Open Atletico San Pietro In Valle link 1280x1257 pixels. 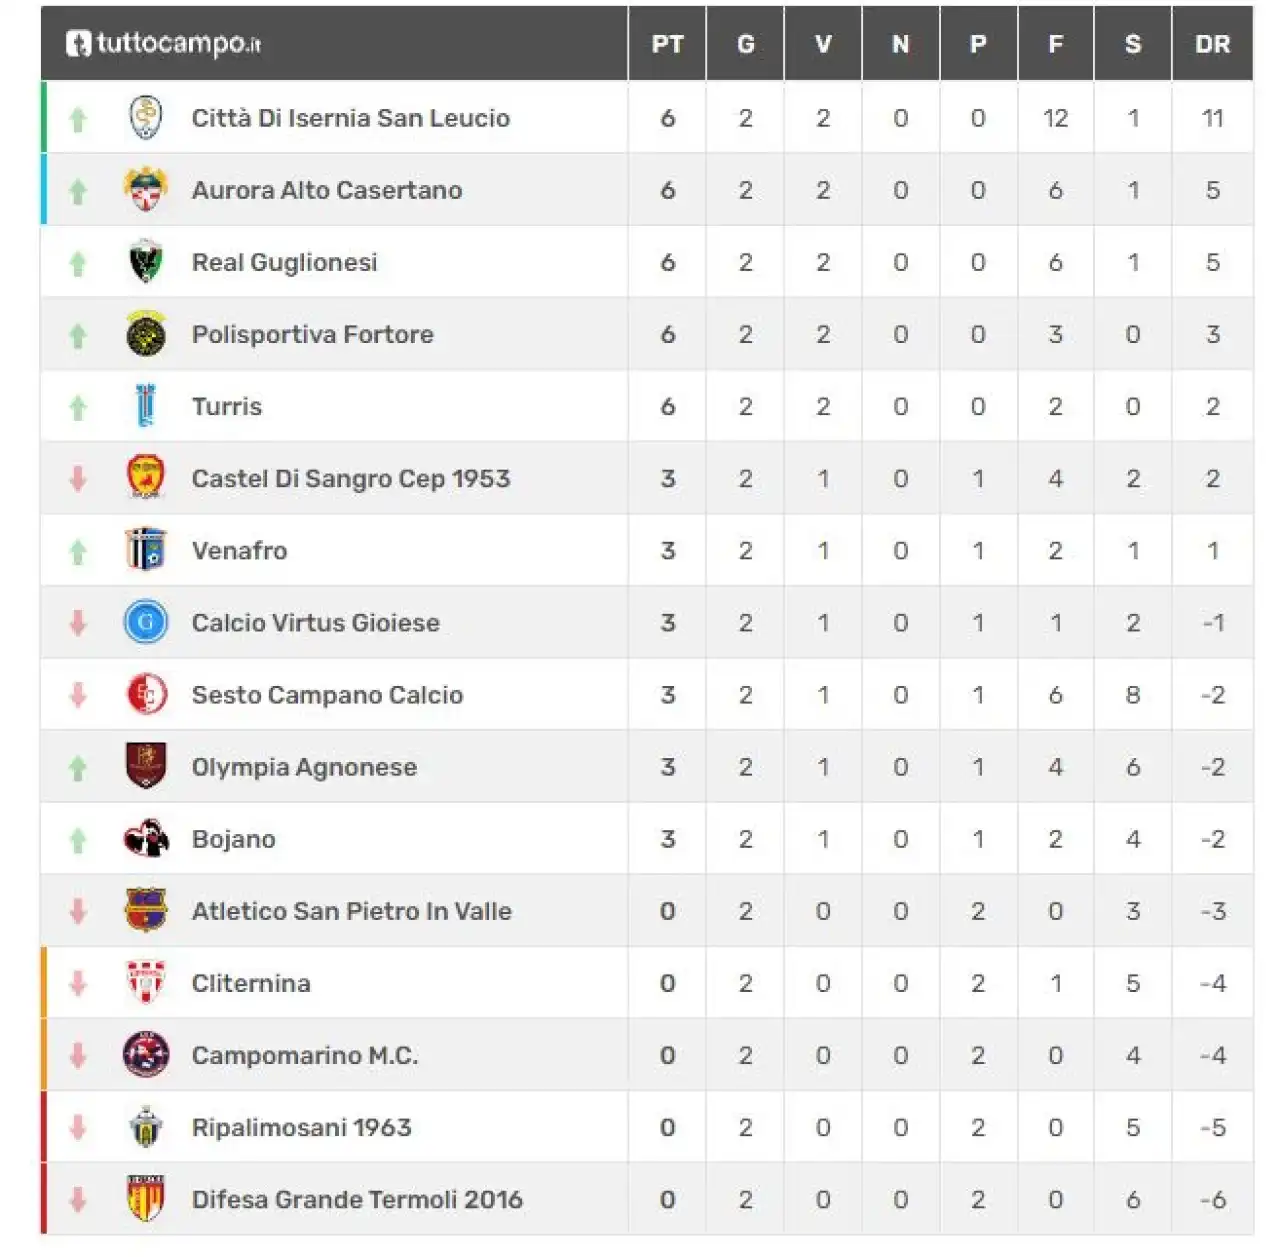point(351,911)
